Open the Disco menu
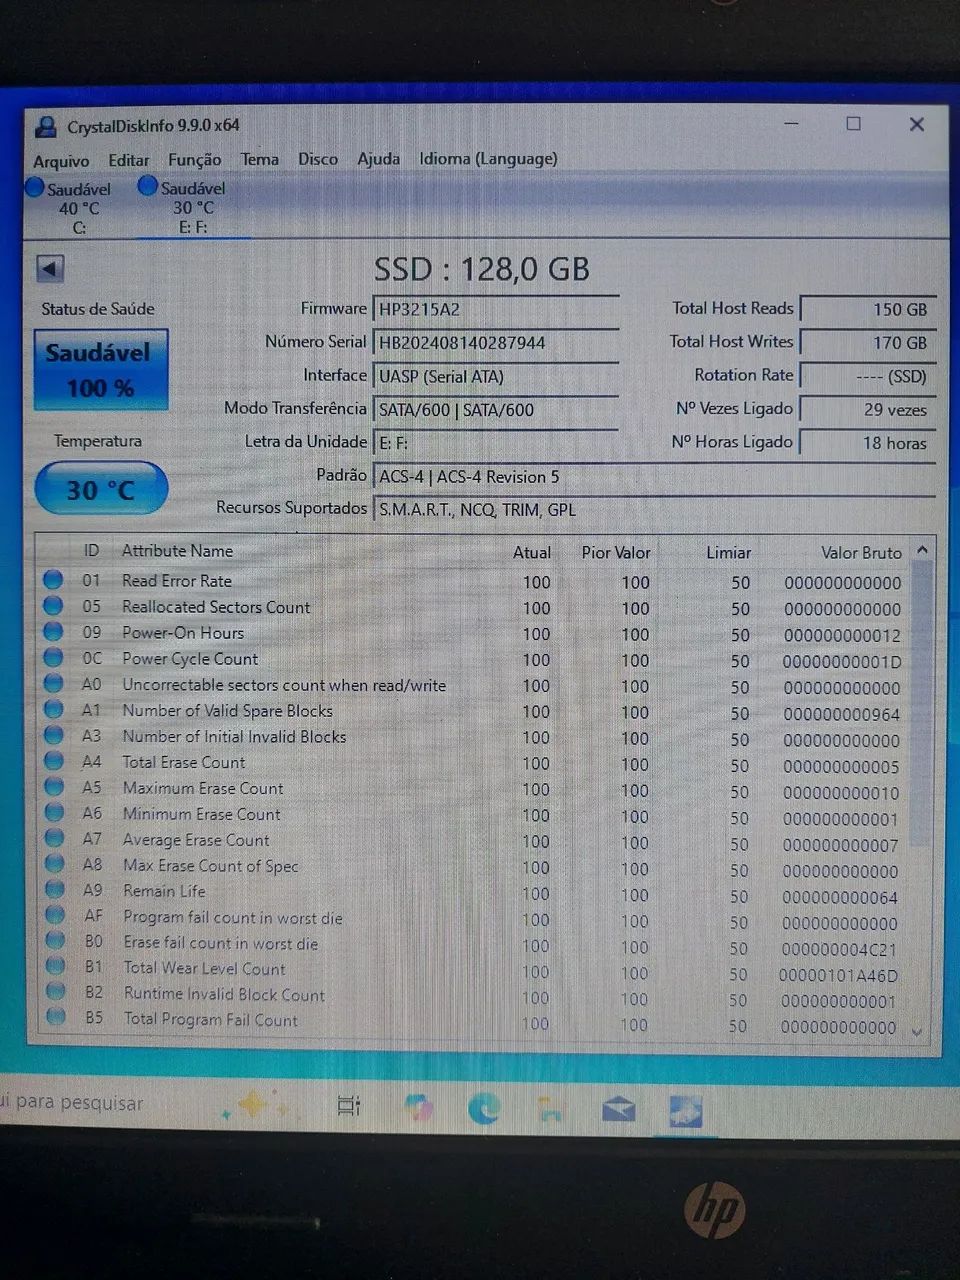Screen dimensions: 960x1280 click(x=318, y=159)
